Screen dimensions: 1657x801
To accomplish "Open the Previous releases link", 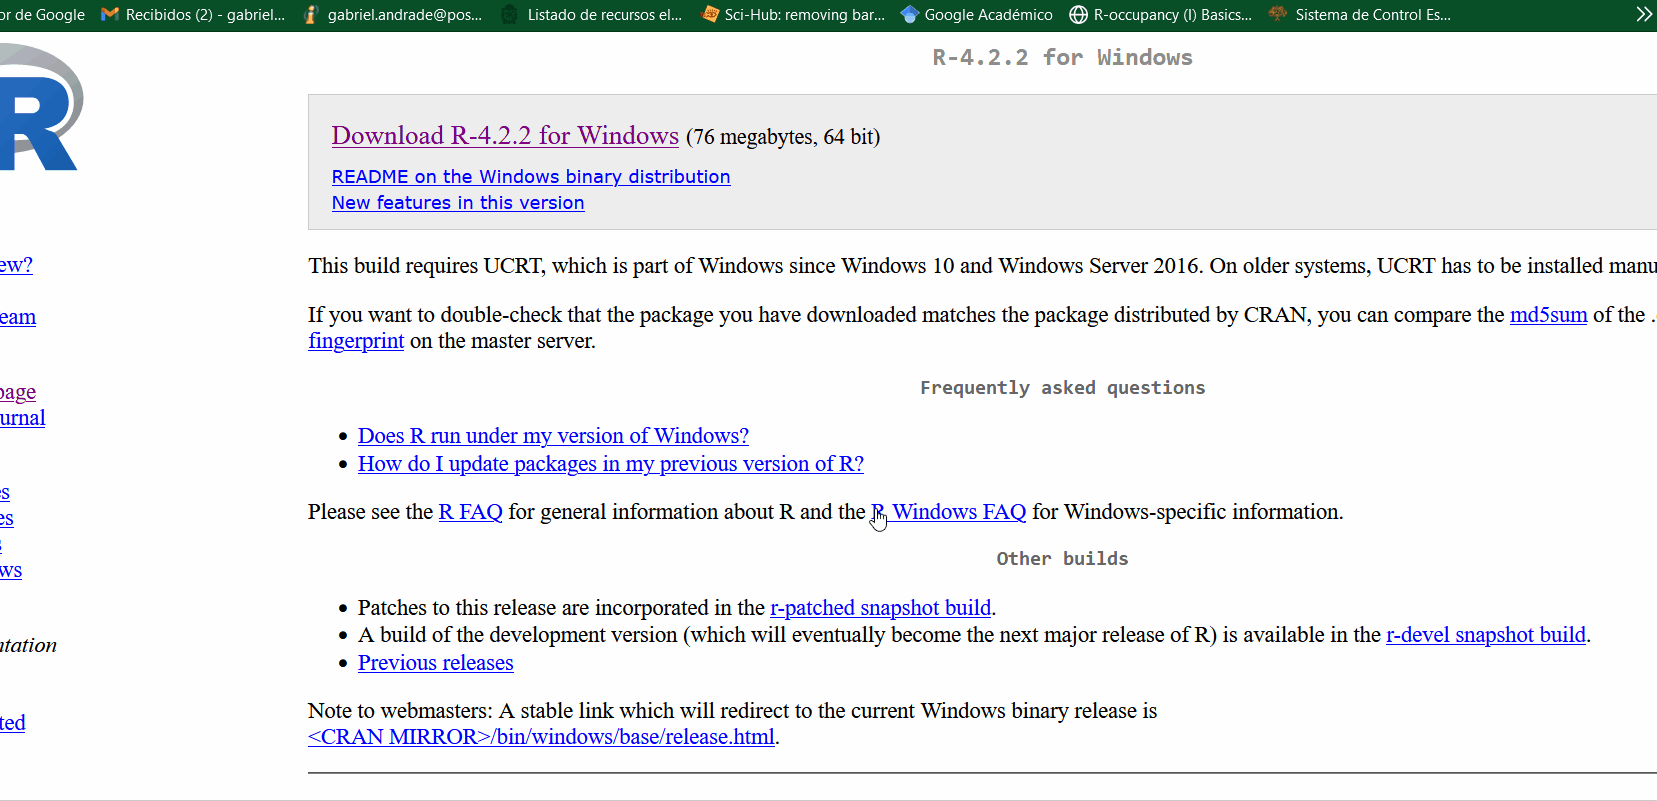I will click(x=435, y=663).
